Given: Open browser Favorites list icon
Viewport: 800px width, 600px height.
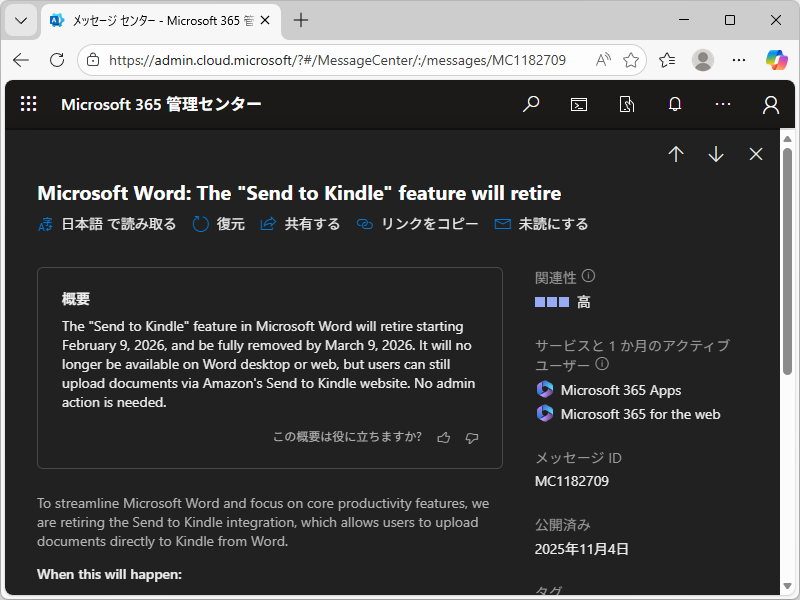Looking at the screenshot, I should point(667,60).
